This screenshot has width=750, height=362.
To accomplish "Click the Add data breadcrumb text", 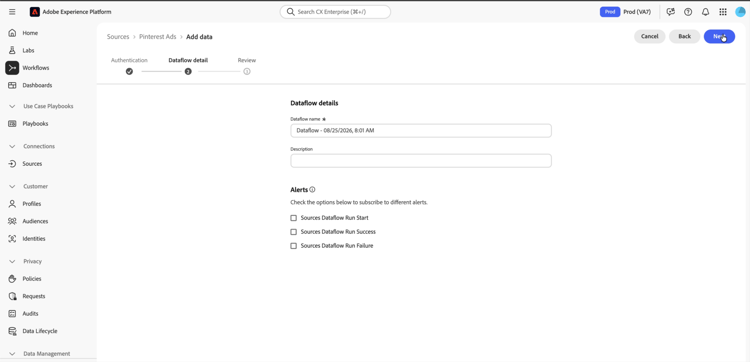I will [199, 37].
